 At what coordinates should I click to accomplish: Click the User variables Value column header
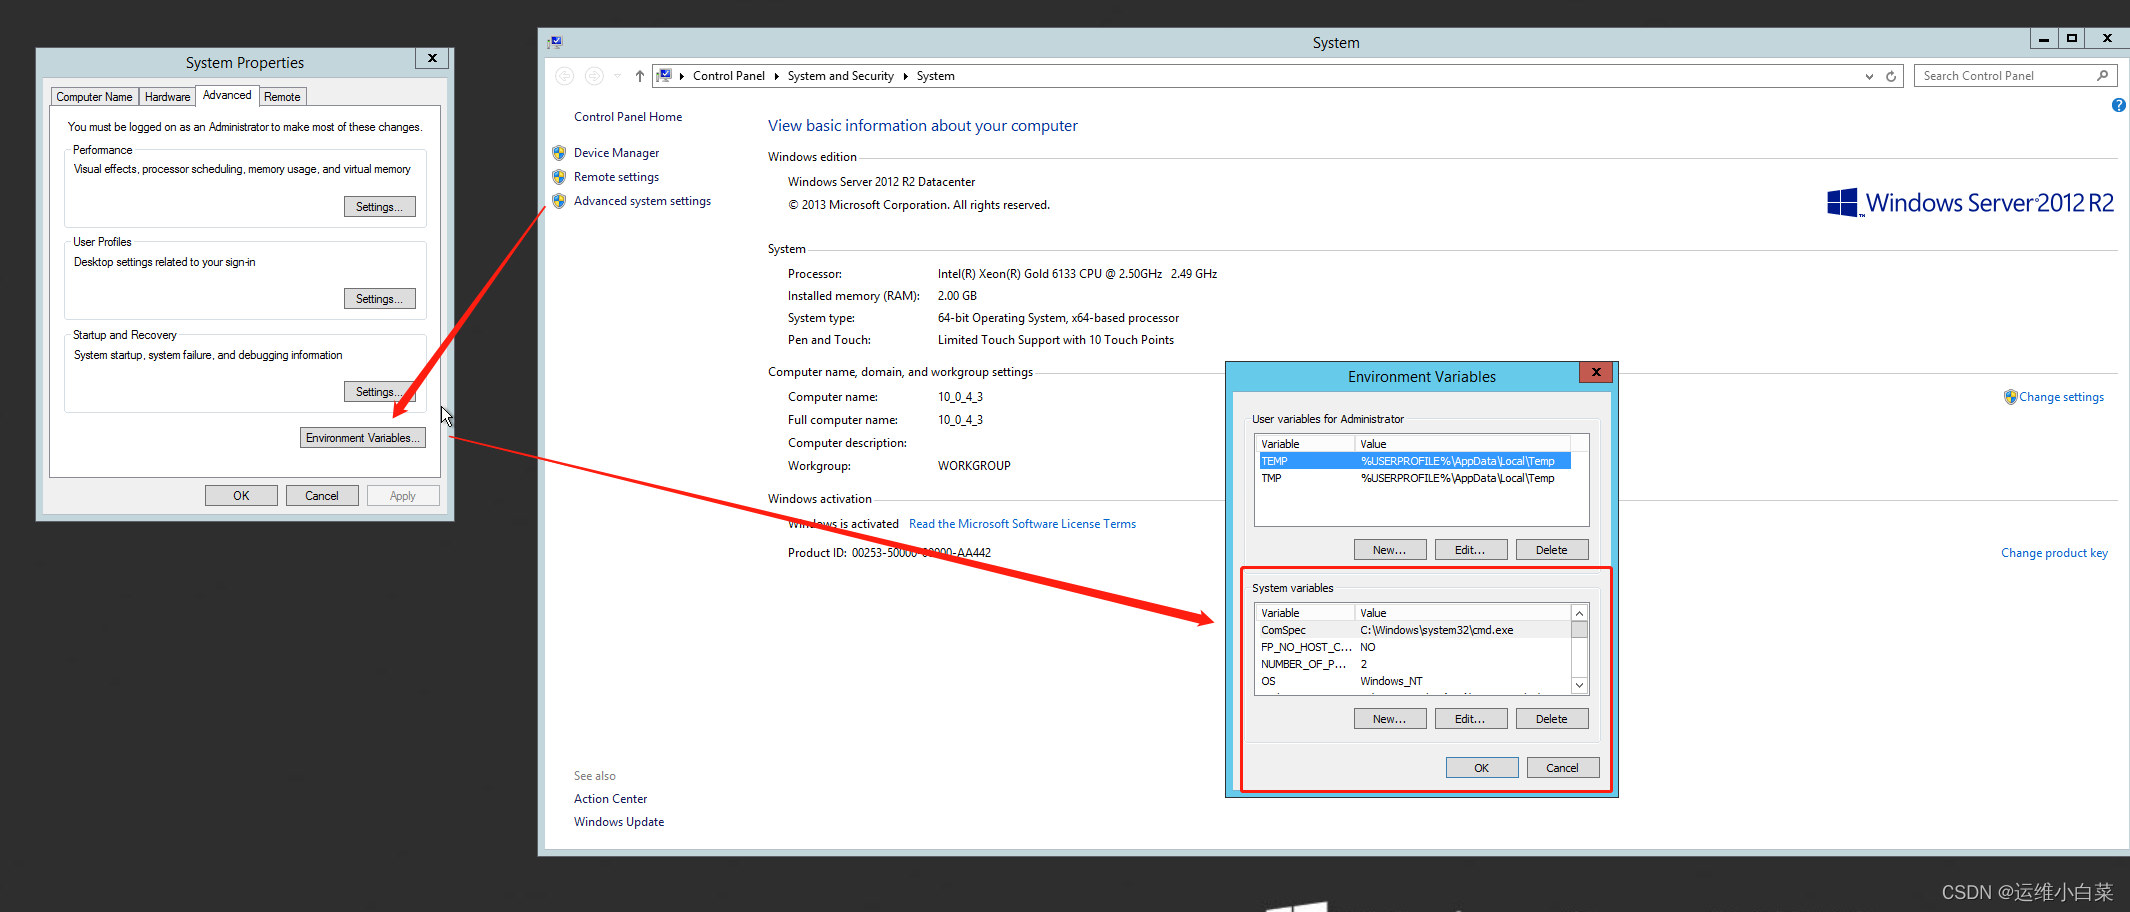tap(1462, 444)
